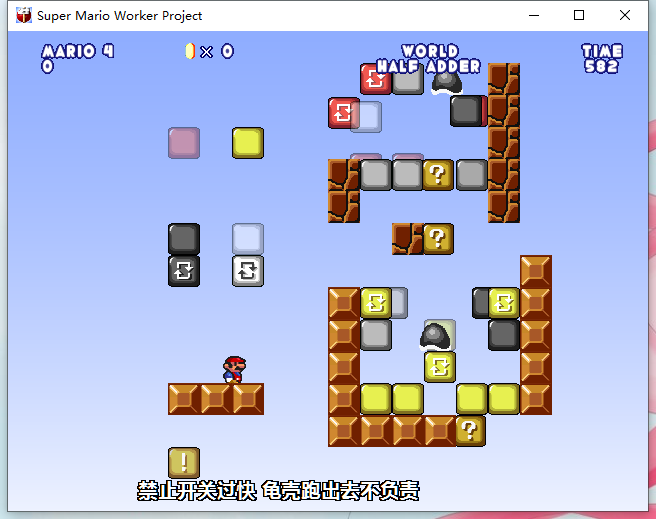
Task: Click the yellow switch block at upper left of box
Action: (x=375, y=303)
